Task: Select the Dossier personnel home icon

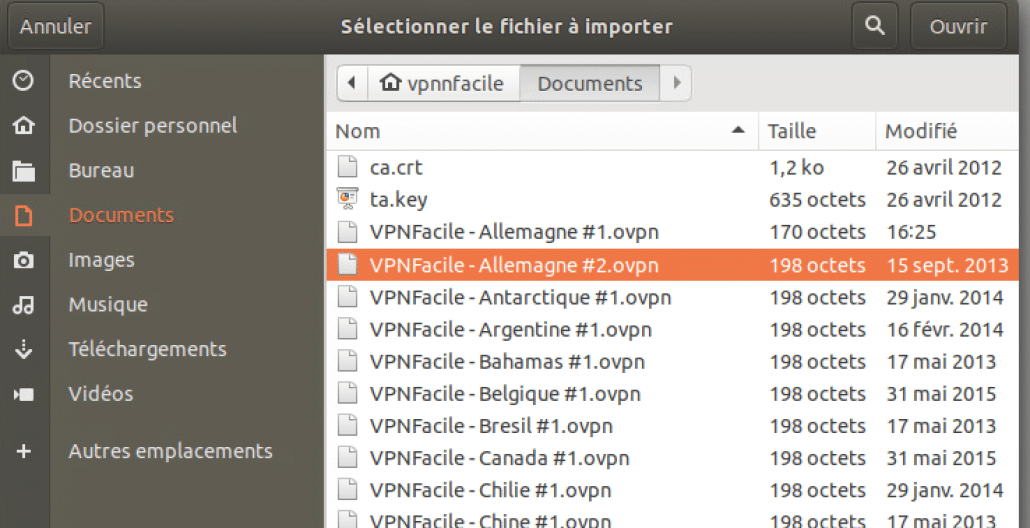Action: click(x=24, y=125)
